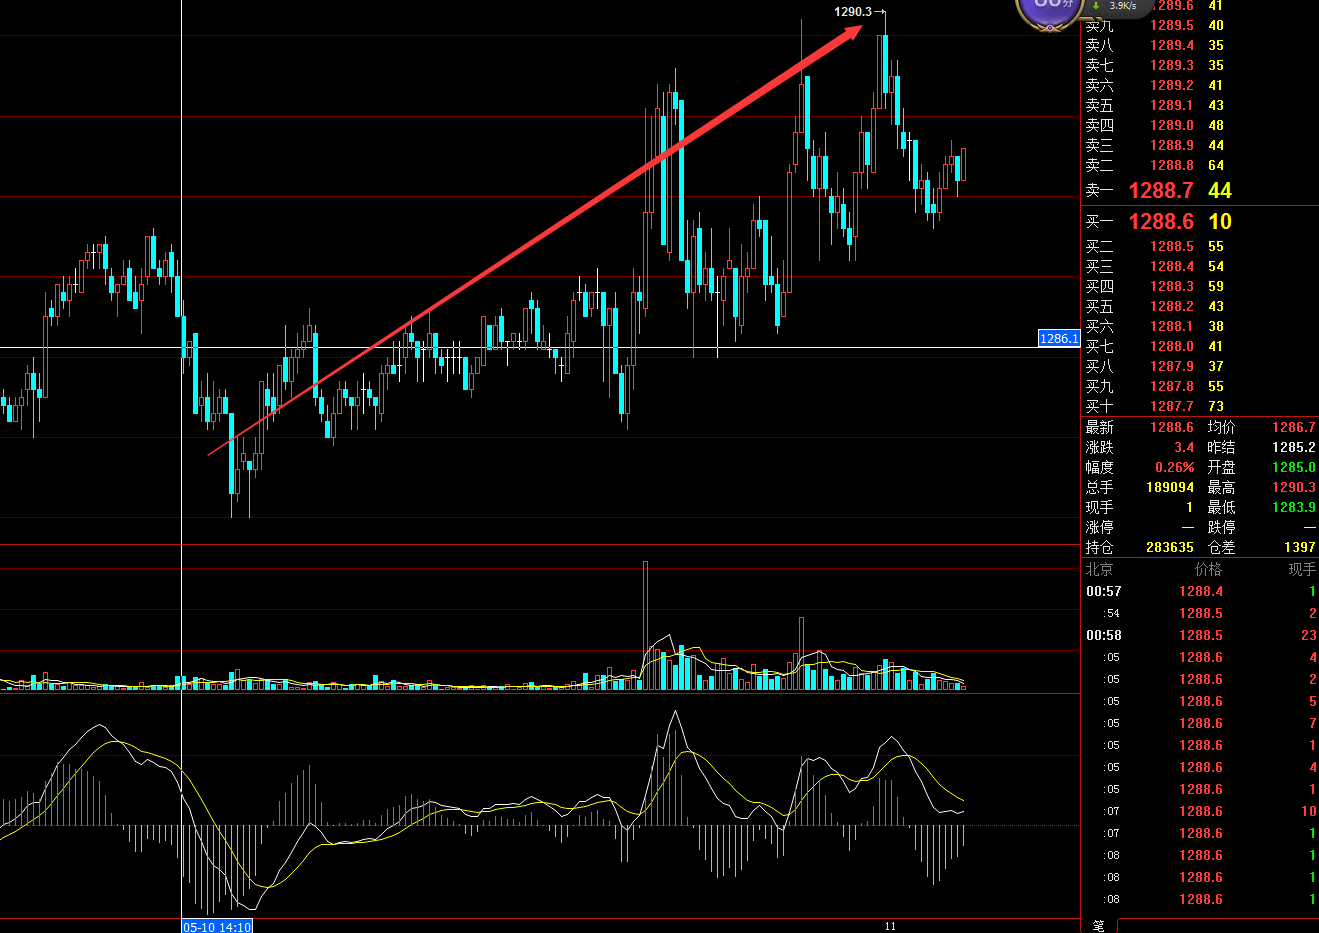1319x933 pixels.
Task: Click the 卖五 price 1289.1
Action: (x=1172, y=105)
